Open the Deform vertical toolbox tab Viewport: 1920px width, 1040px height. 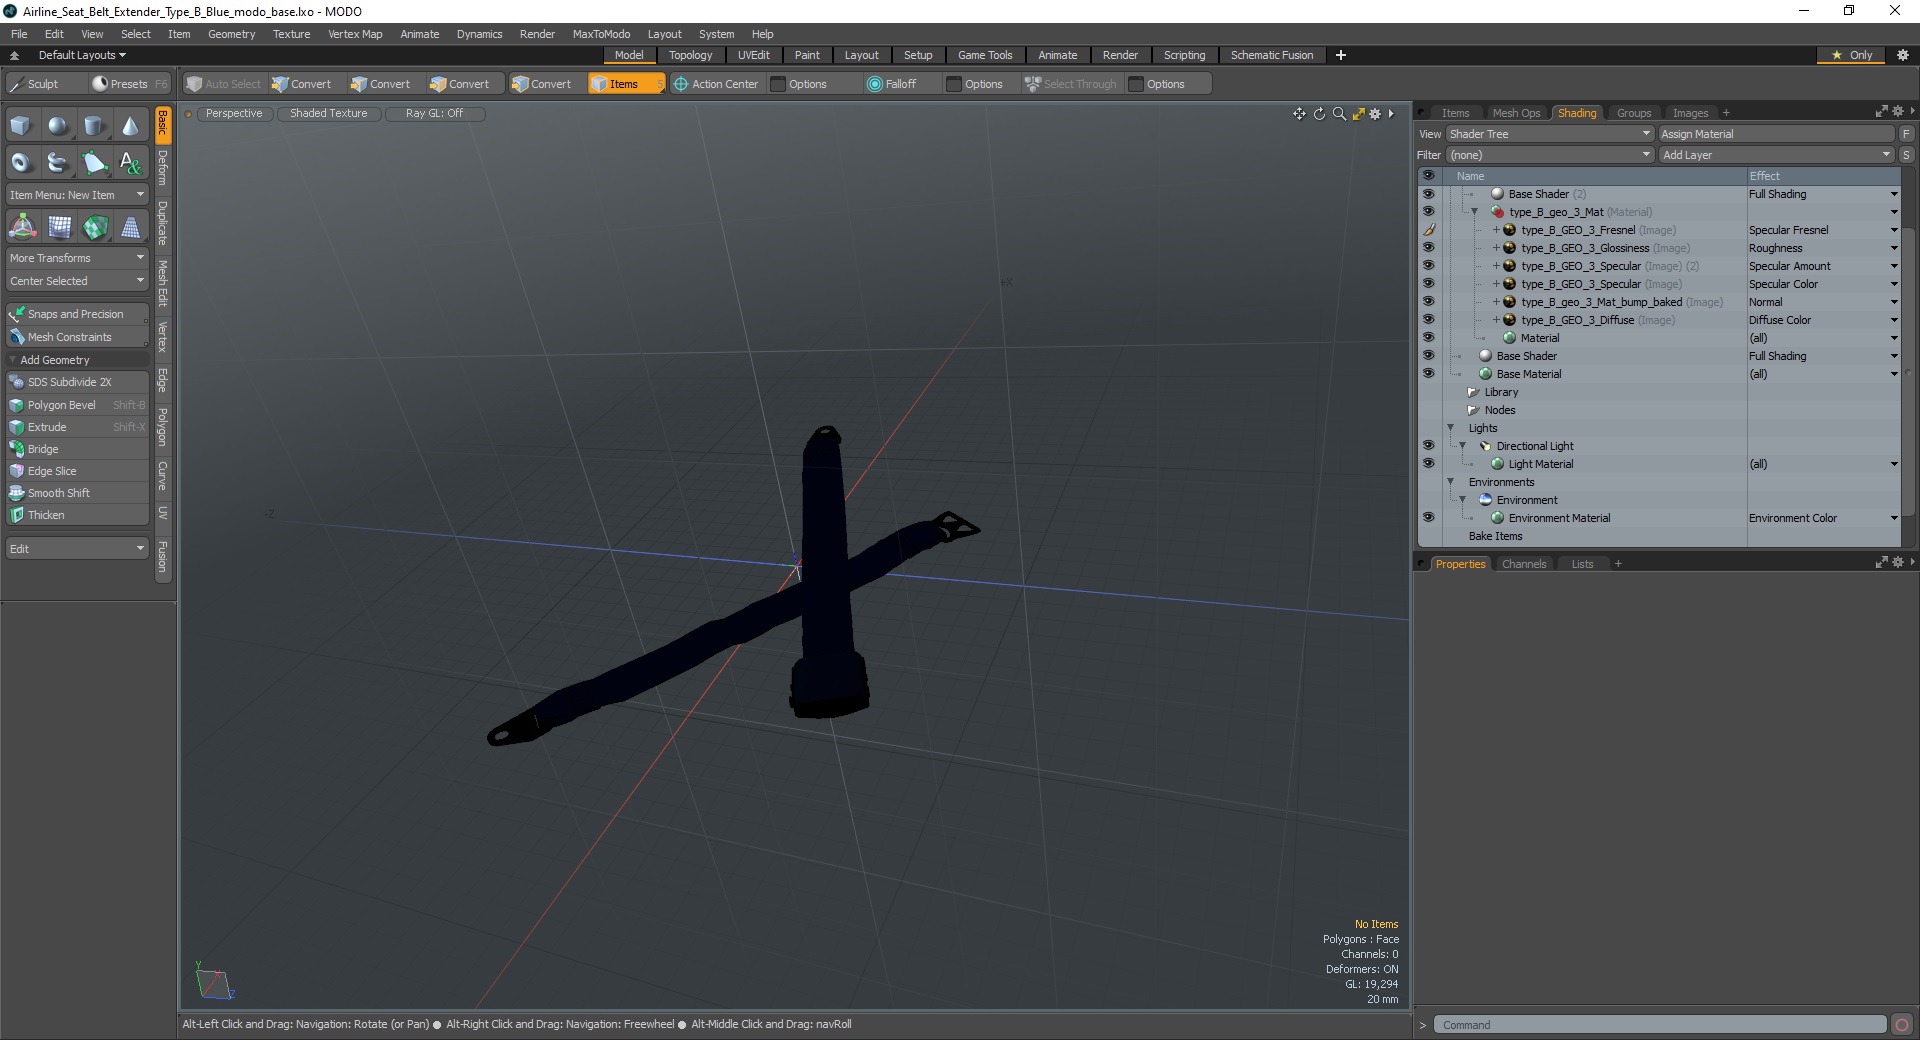click(x=163, y=169)
